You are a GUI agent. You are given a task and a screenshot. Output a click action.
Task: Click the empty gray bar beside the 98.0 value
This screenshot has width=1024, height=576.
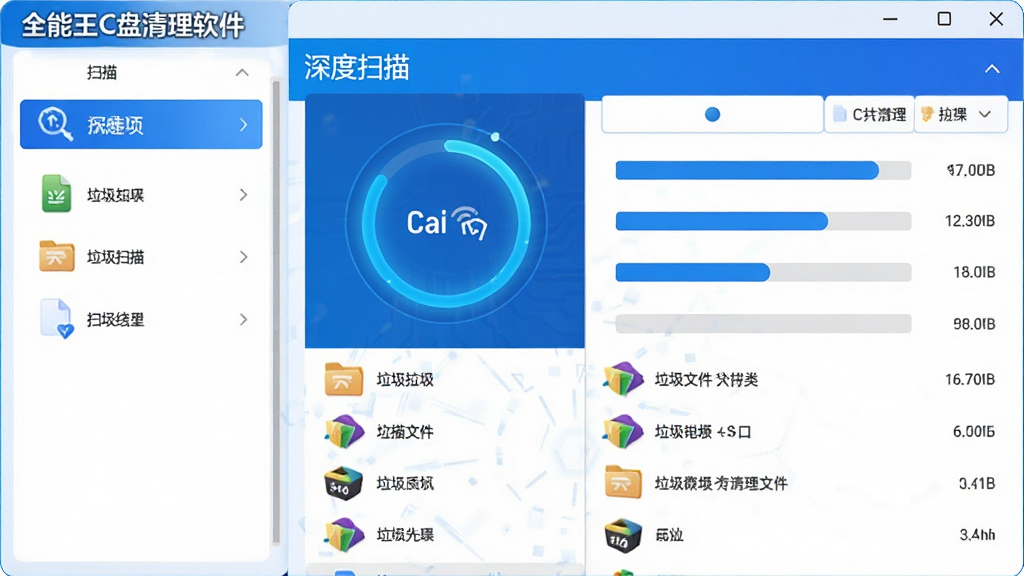[763, 323]
